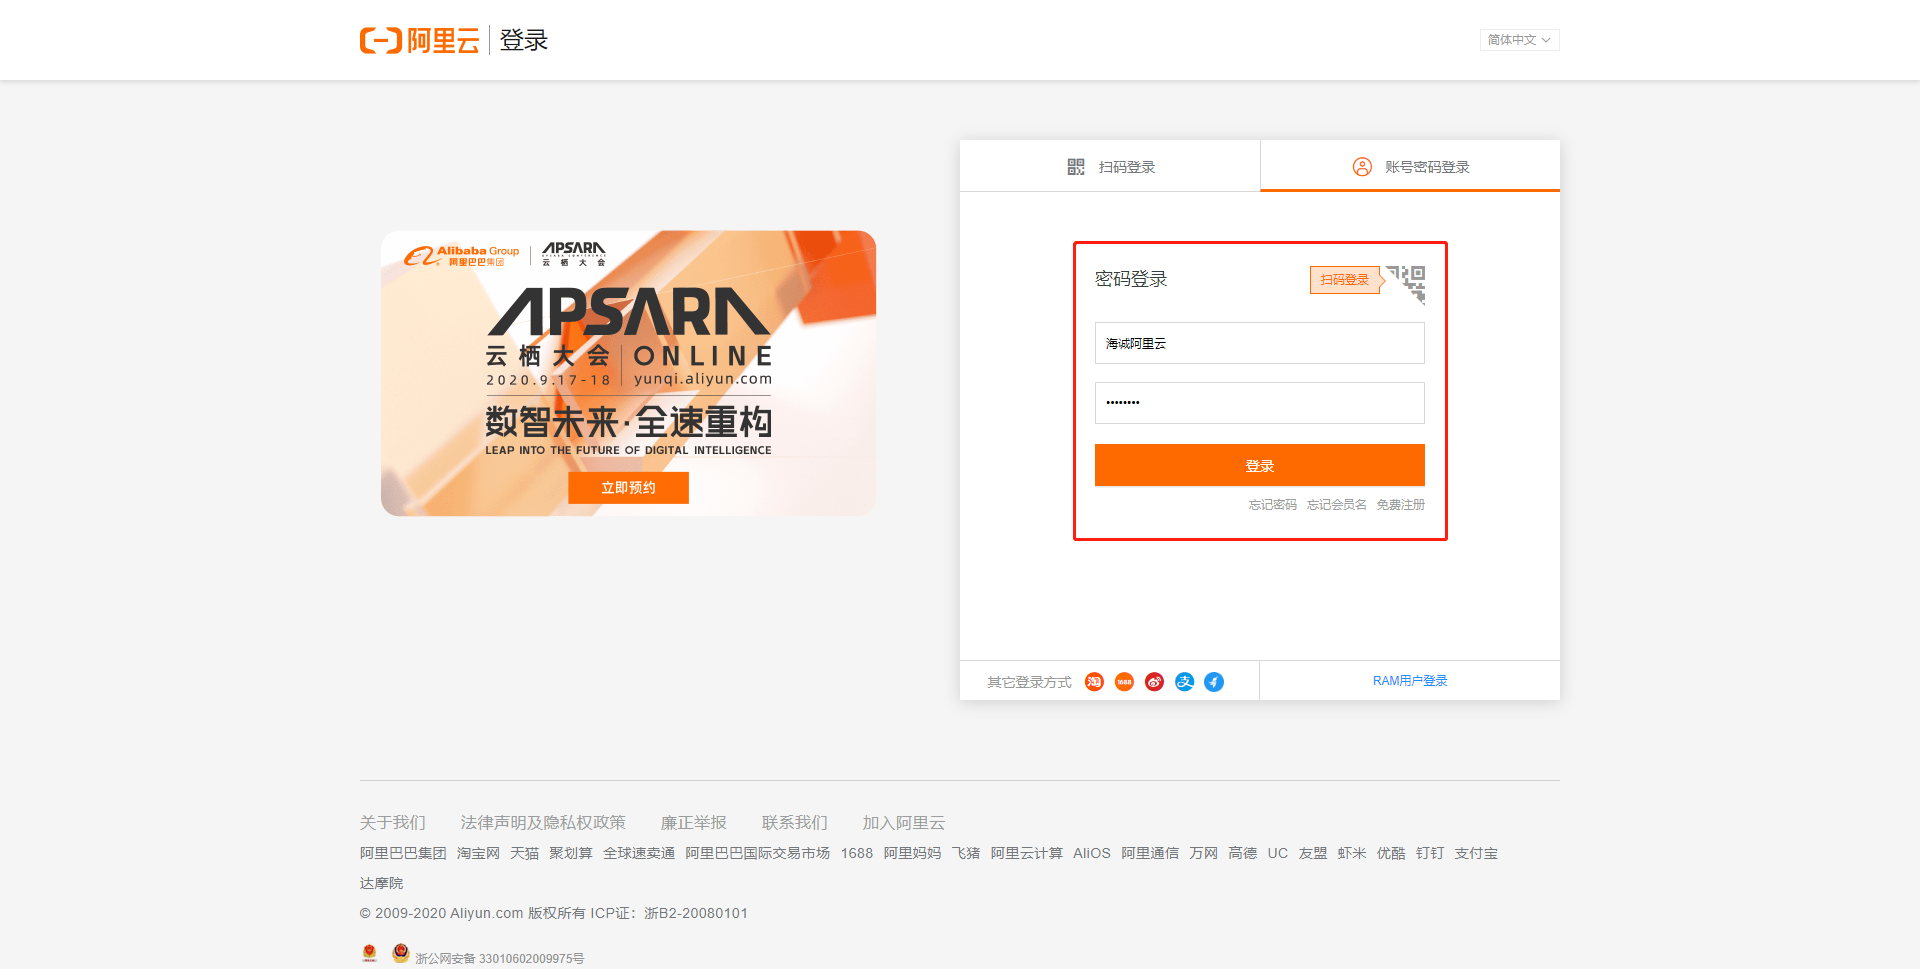
Task: Visit 钉钉 text link in footer
Action: pos(1429,853)
